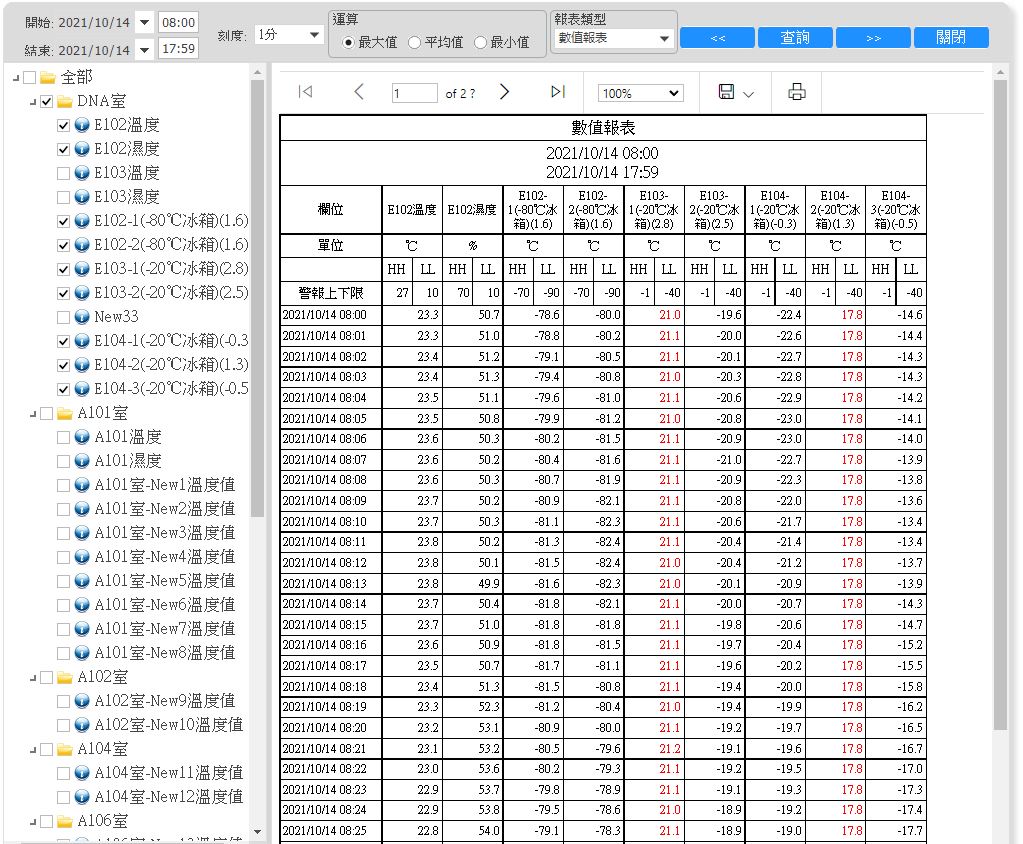Click the A106室 folder icon
Screen dimensions: 1023x844
point(65,821)
